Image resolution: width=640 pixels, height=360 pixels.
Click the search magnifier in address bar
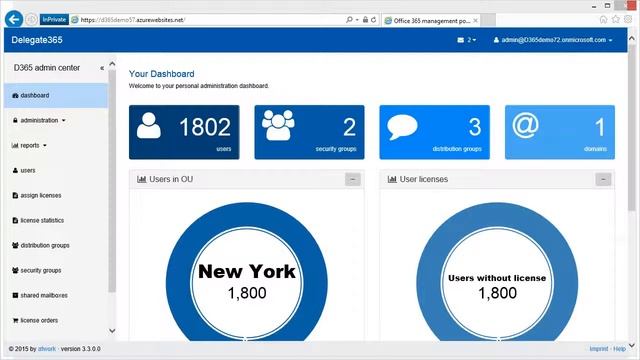[x=349, y=20]
